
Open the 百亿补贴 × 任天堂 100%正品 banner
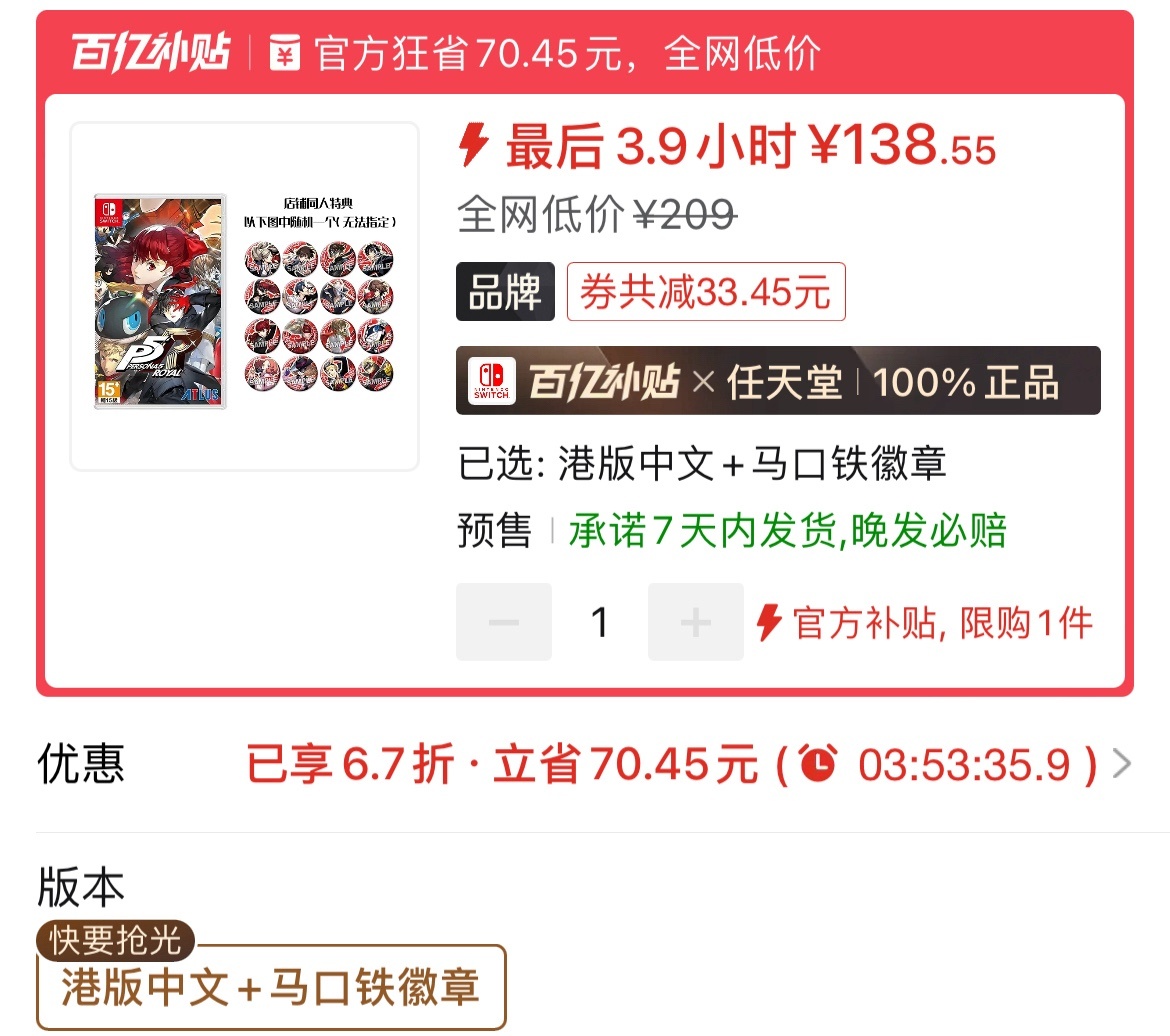(x=778, y=381)
